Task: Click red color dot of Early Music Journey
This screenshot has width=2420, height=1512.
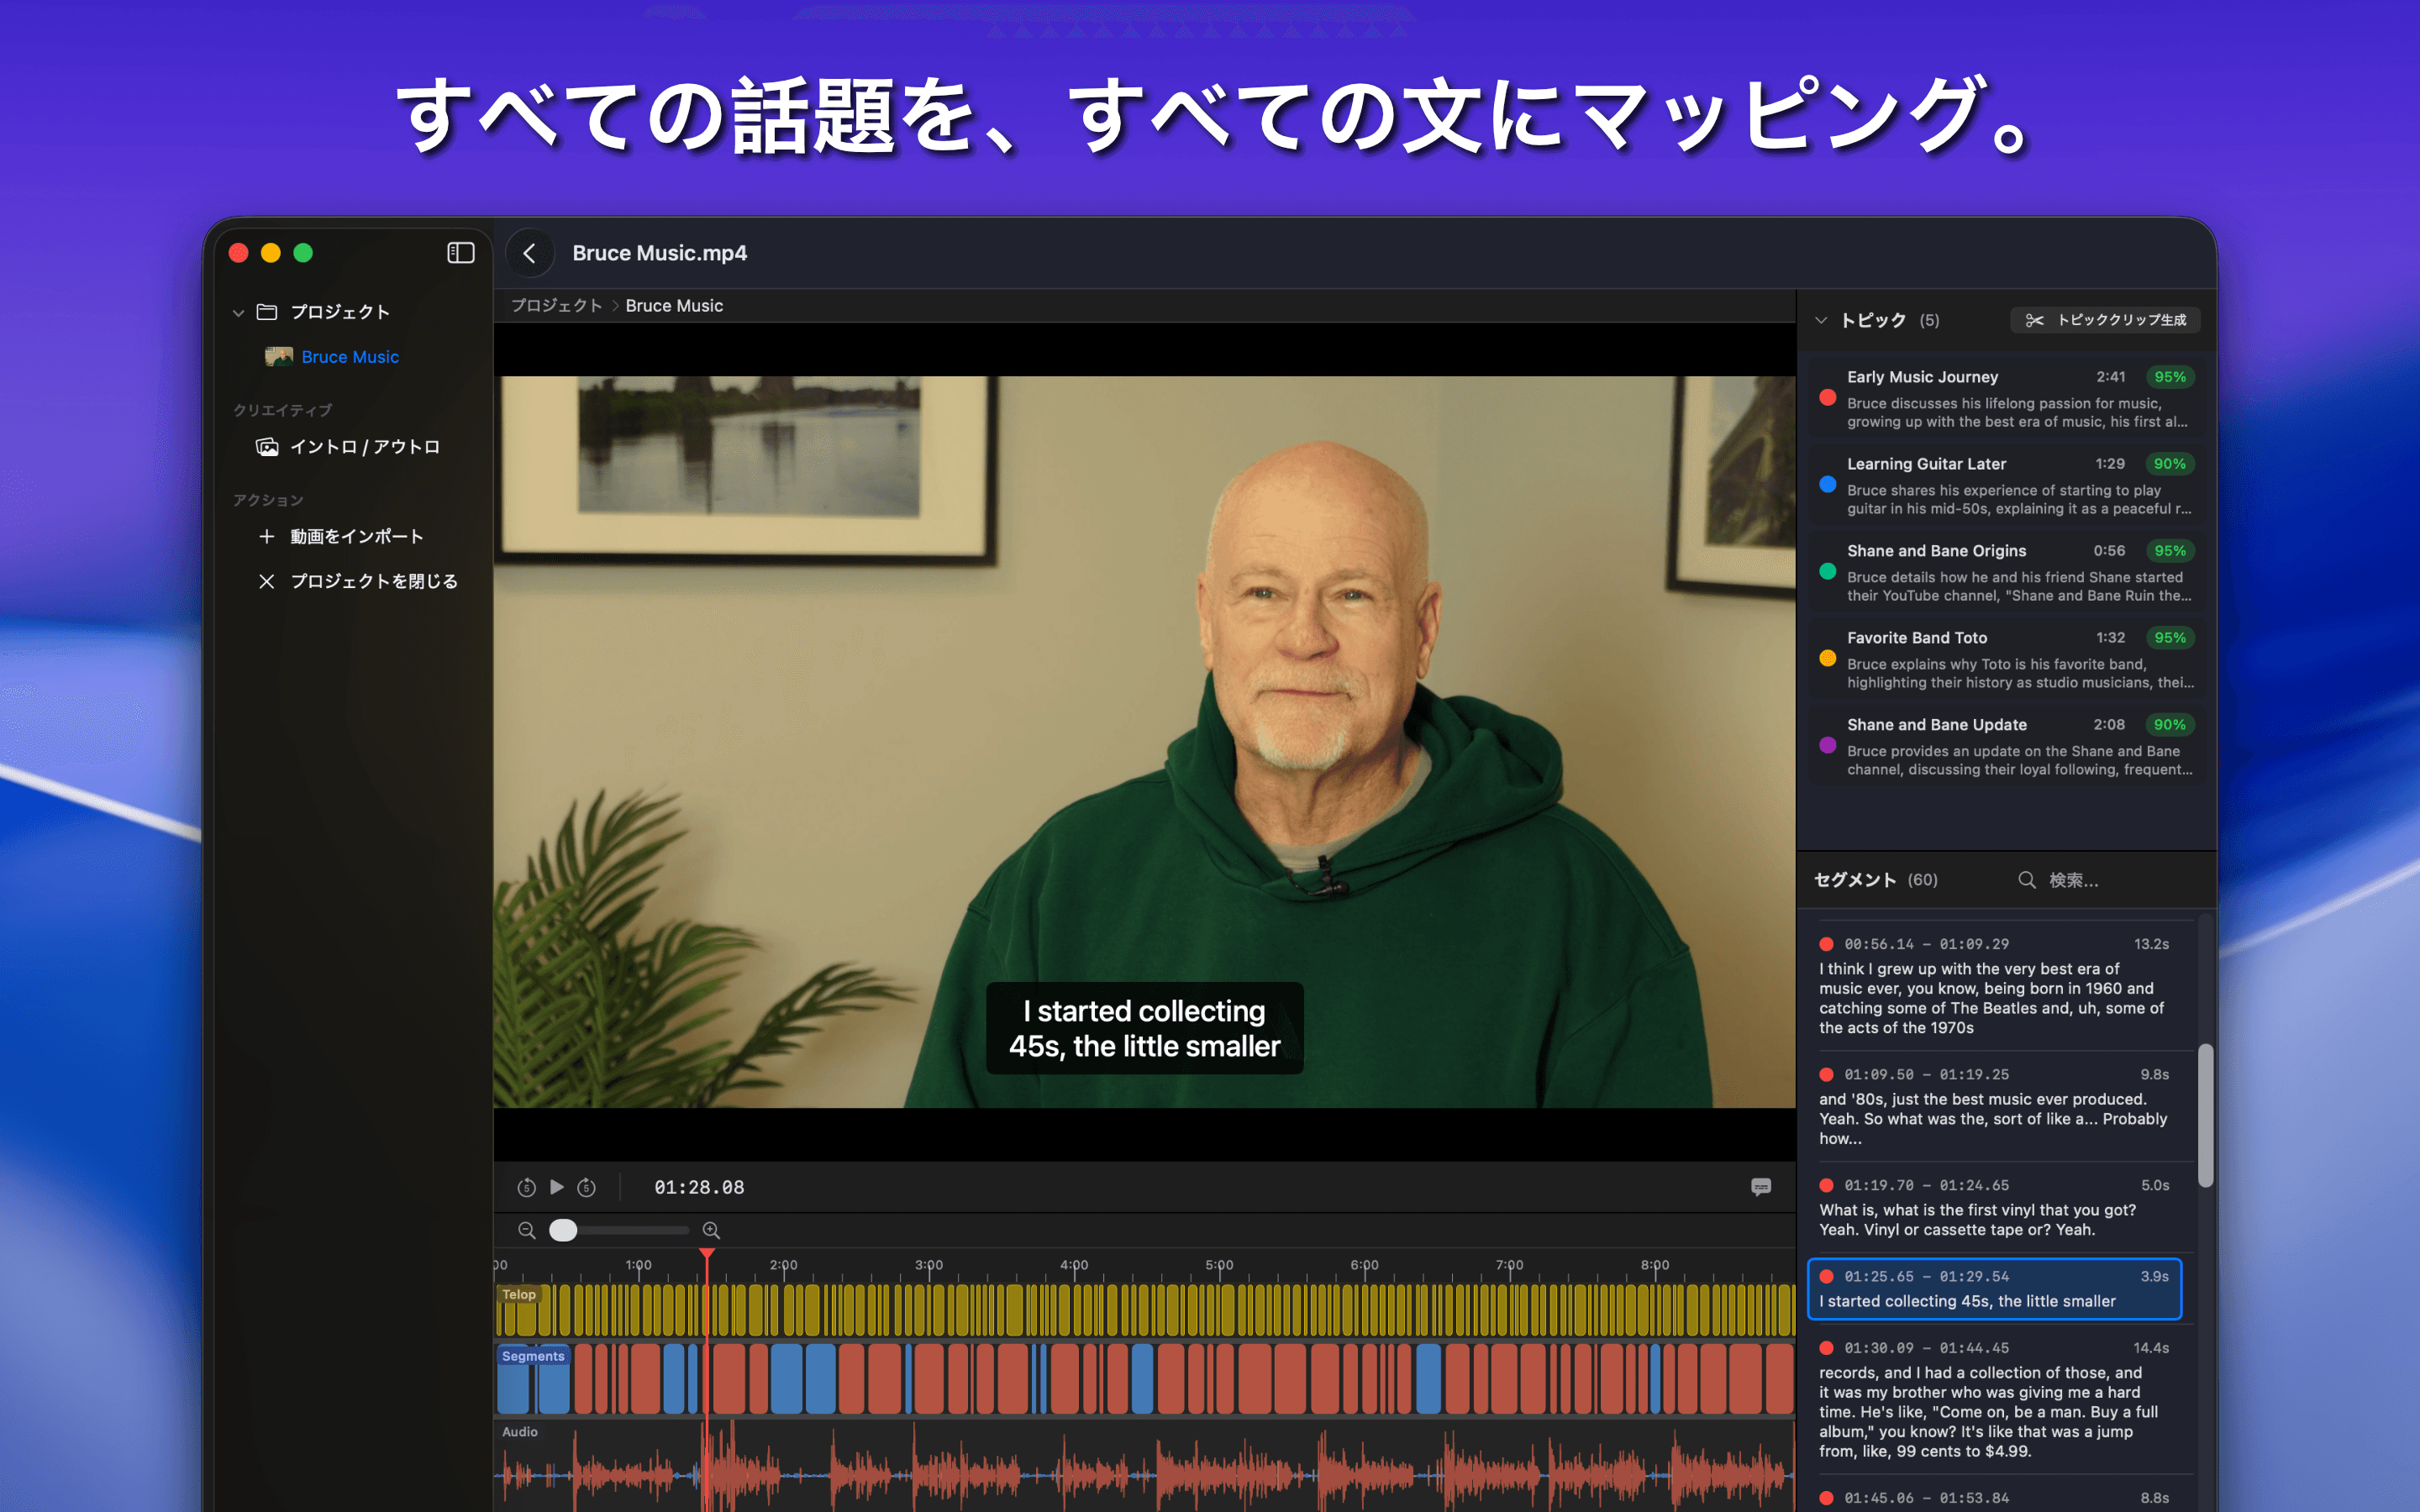Action: 1828,398
